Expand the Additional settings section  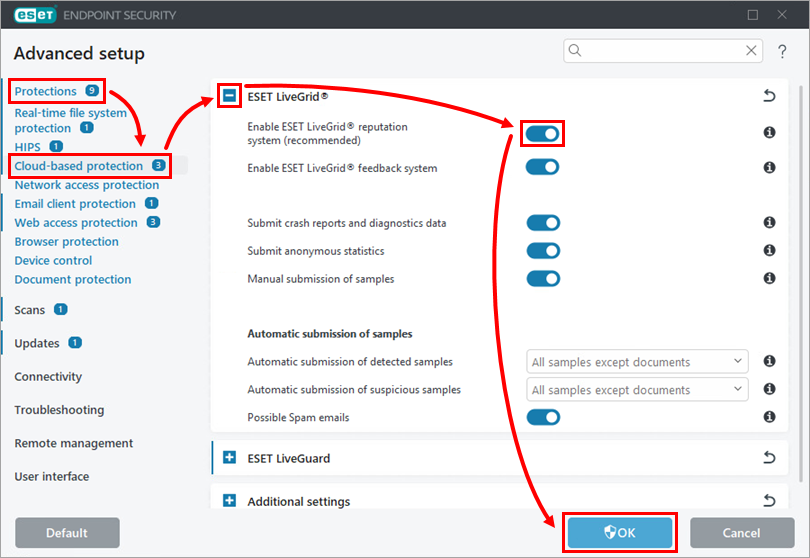click(229, 501)
